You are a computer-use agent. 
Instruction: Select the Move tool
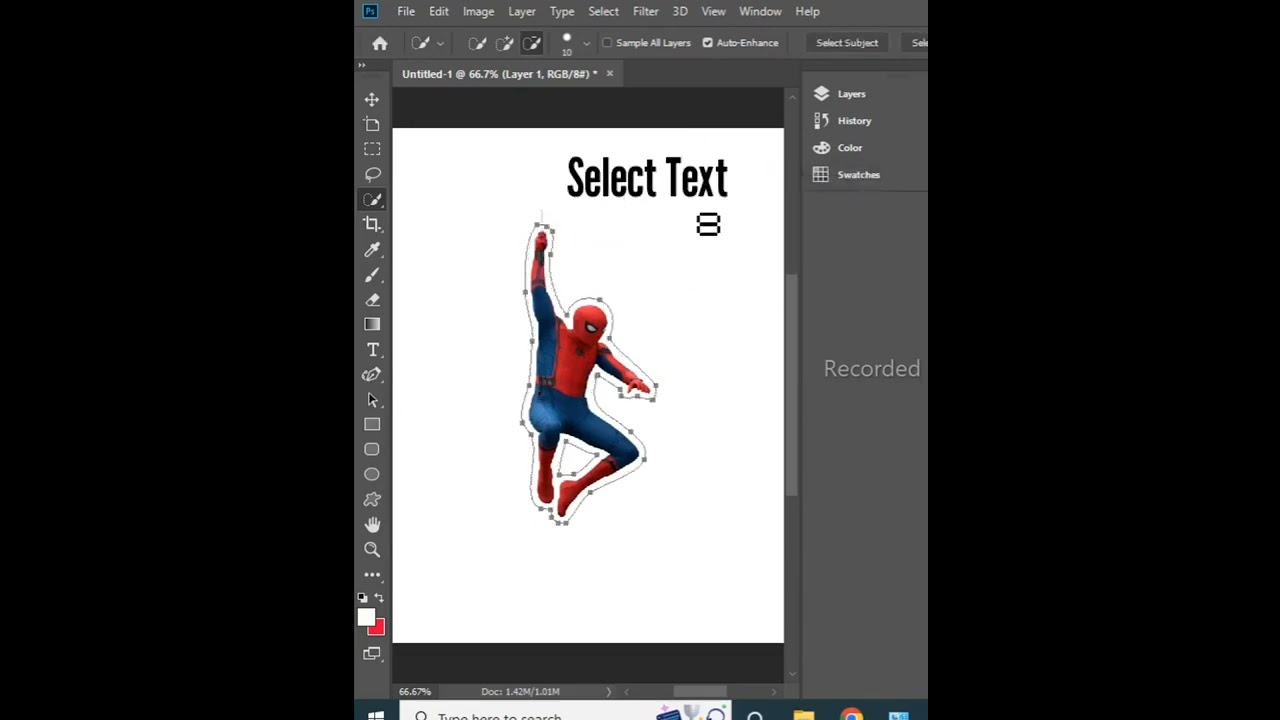pyautogui.click(x=372, y=99)
